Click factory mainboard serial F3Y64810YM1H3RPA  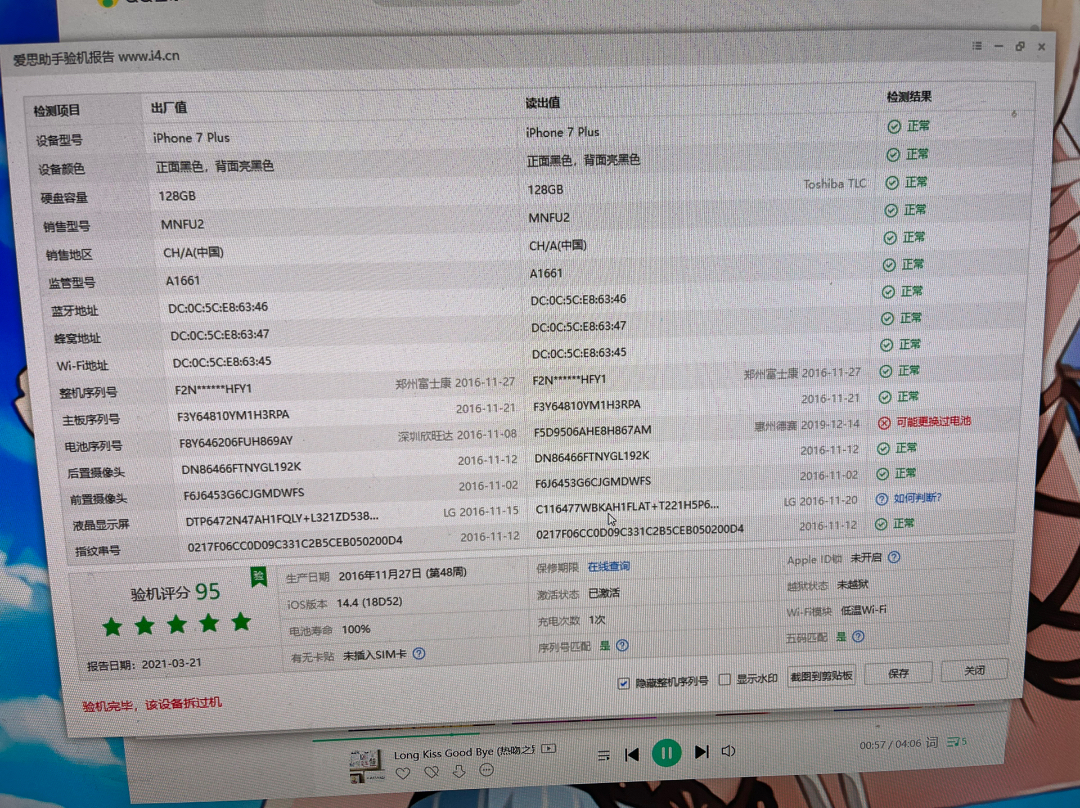(233, 415)
